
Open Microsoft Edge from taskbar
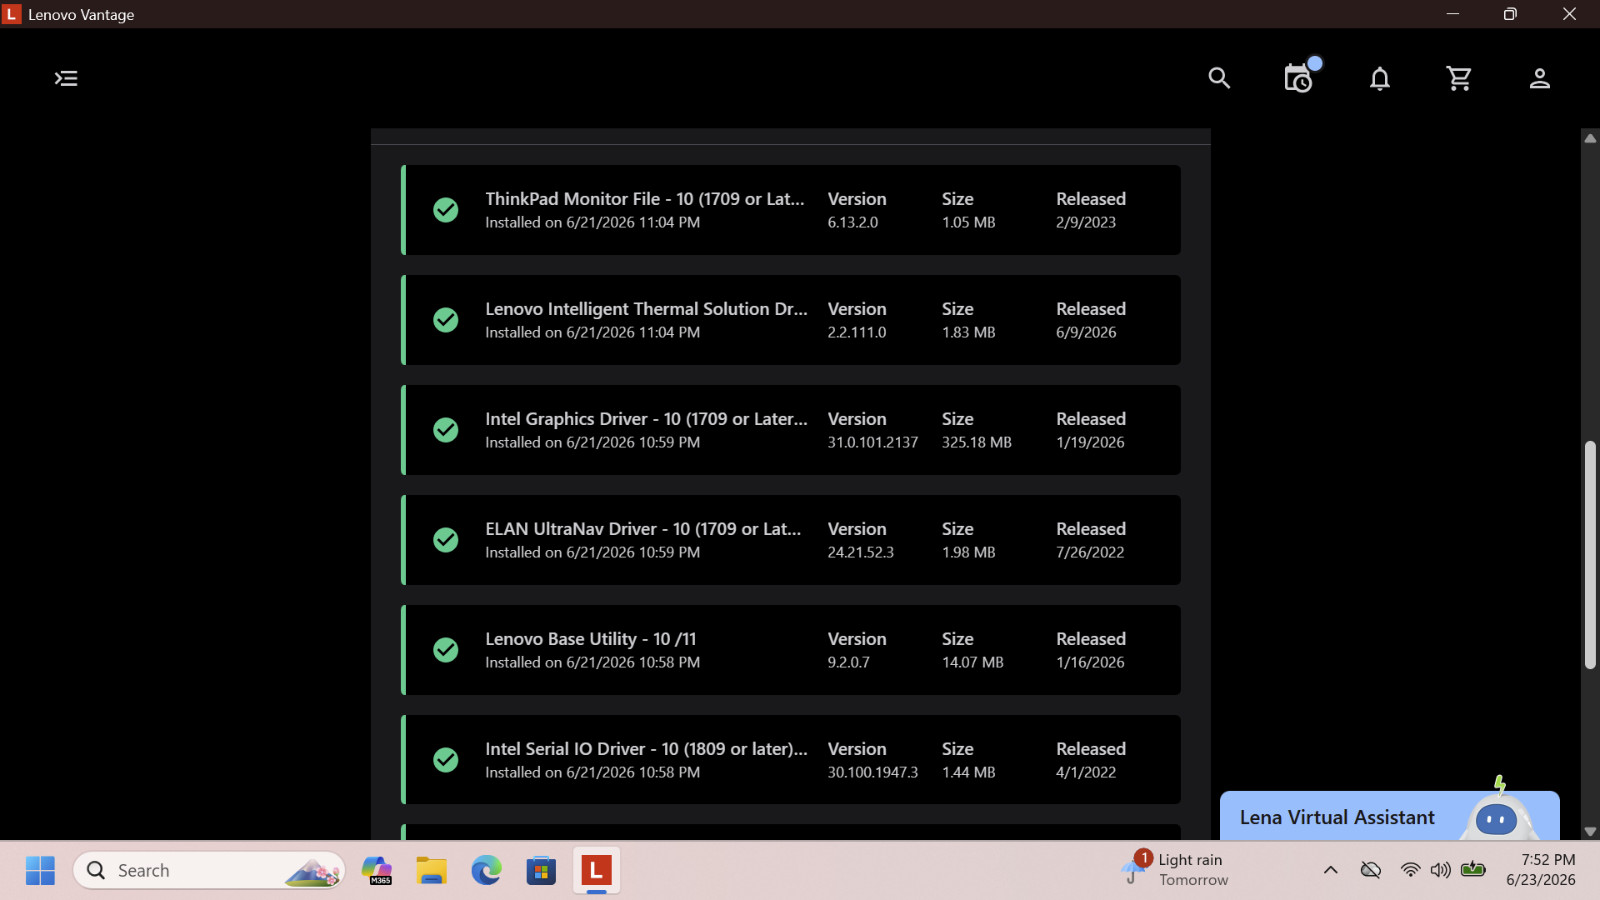[487, 871]
